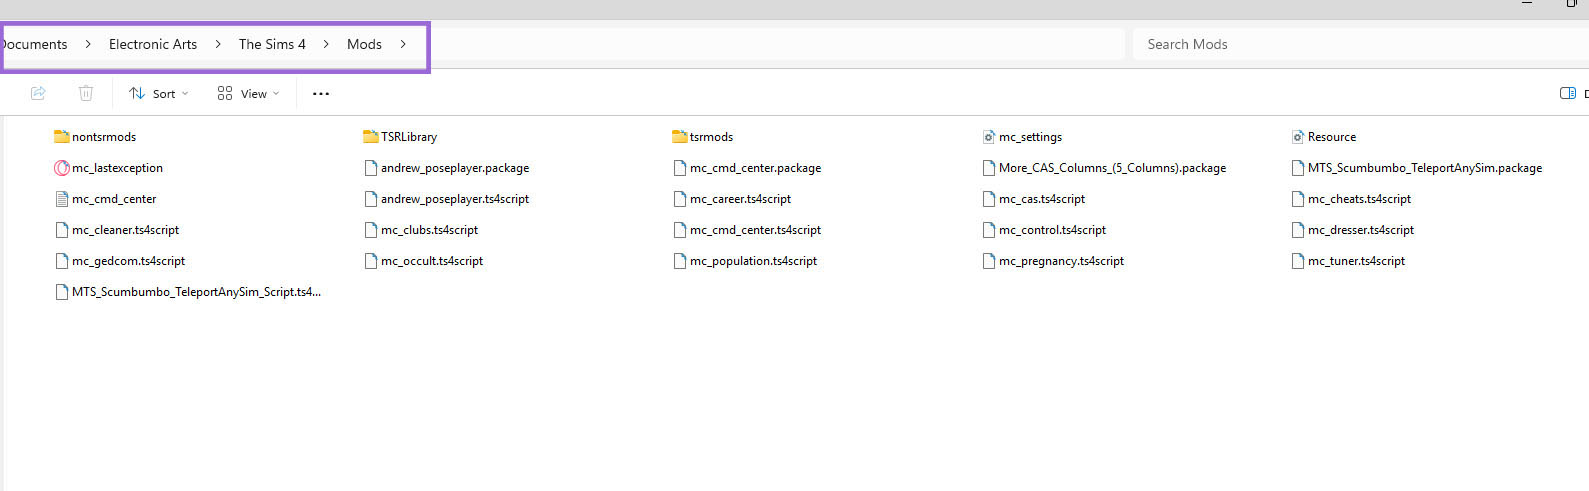The width and height of the screenshot is (1589, 491).
Task: Select the Resource config file icon
Action: coord(1298,137)
